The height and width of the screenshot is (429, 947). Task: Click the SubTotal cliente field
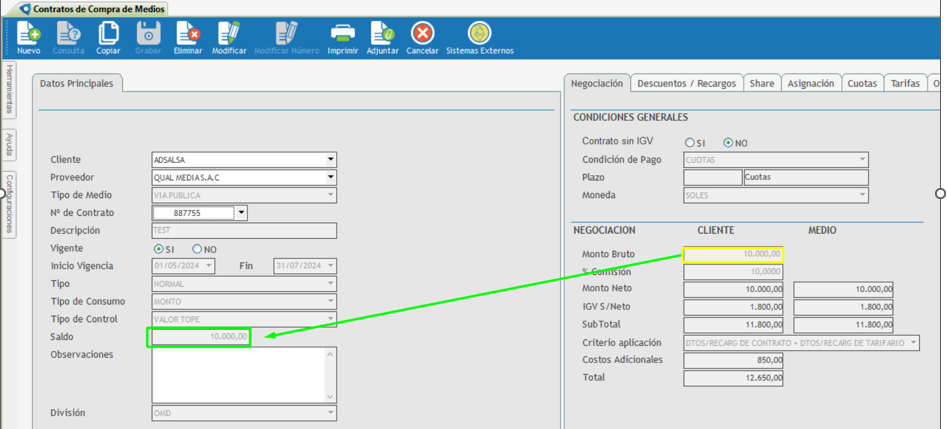(734, 325)
